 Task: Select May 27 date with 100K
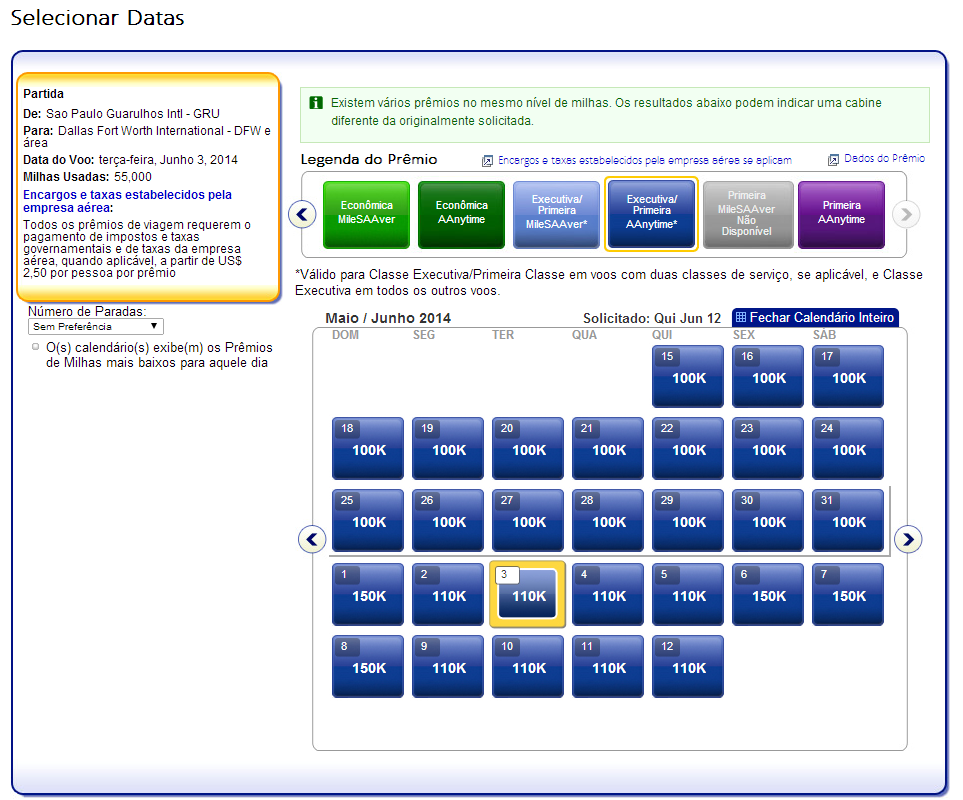(528, 520)
